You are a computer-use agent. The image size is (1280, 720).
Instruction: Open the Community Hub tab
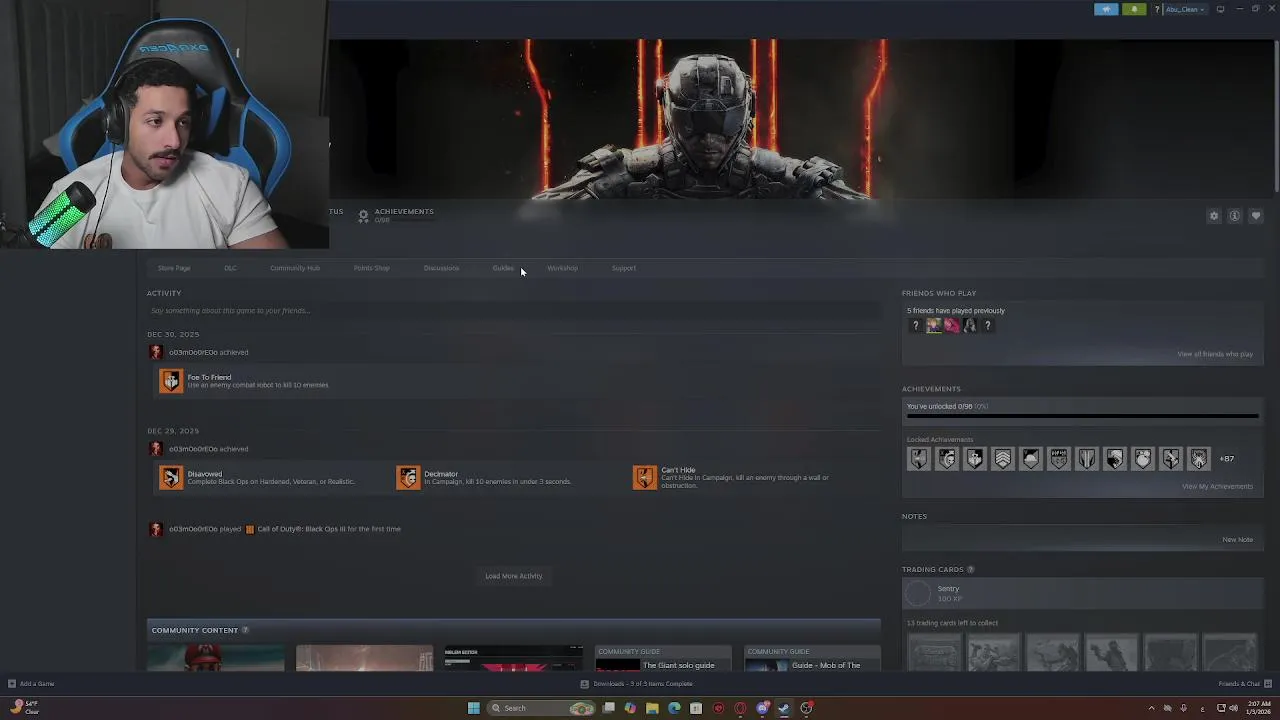[x=295, y=268]
